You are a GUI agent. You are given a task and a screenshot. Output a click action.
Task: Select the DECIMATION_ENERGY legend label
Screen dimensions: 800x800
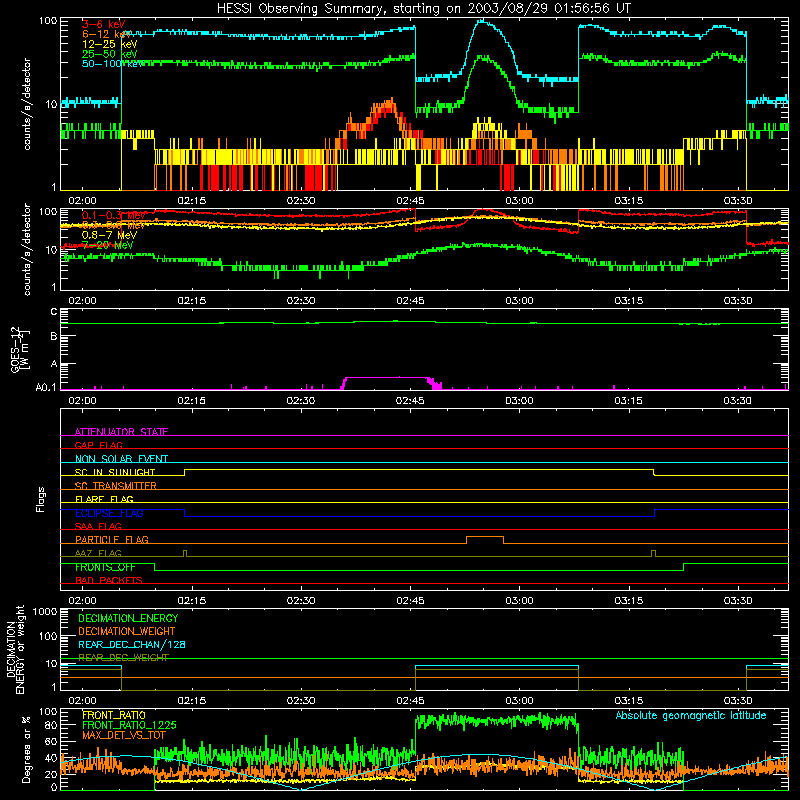click(128, 618)
